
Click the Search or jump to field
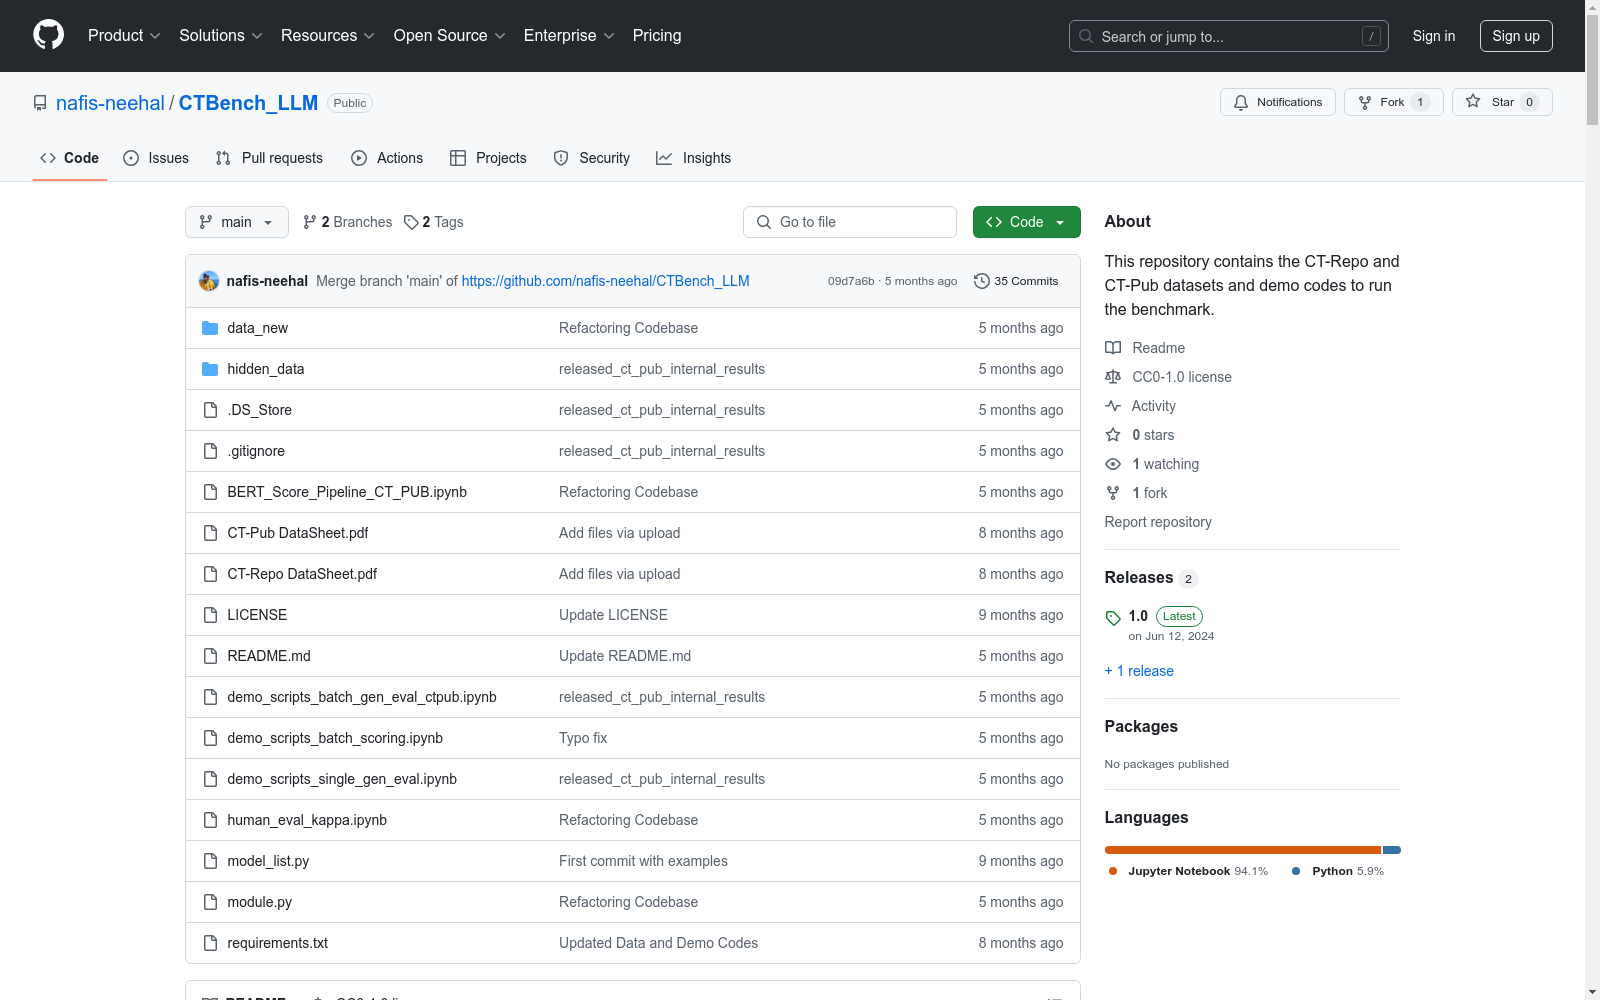1229,36
